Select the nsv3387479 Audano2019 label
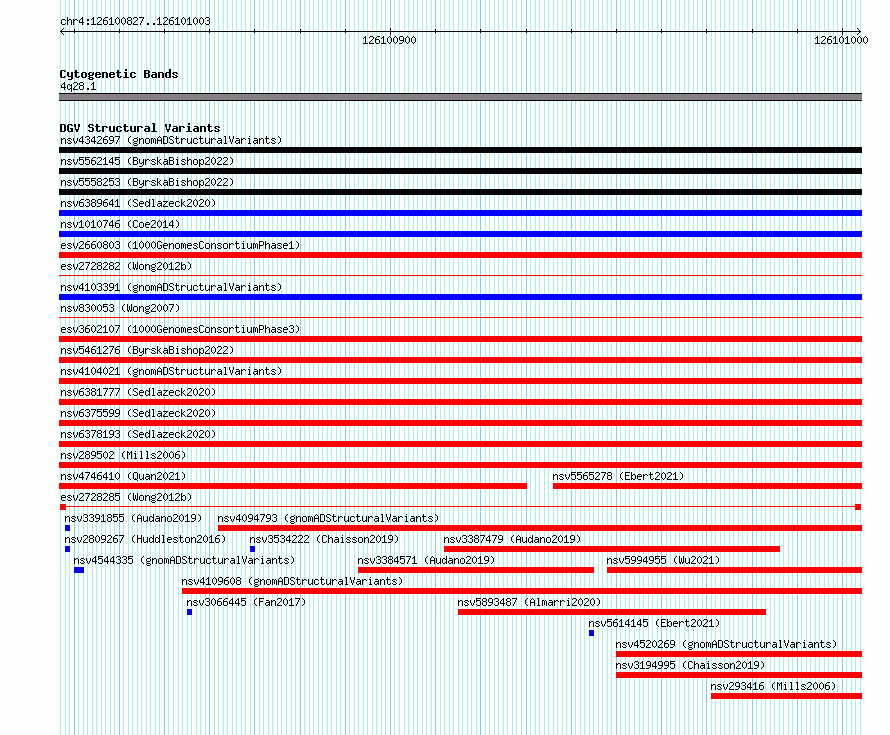This screenshot has width=890, height=735. pyautogui.click(x=512, y=539)
